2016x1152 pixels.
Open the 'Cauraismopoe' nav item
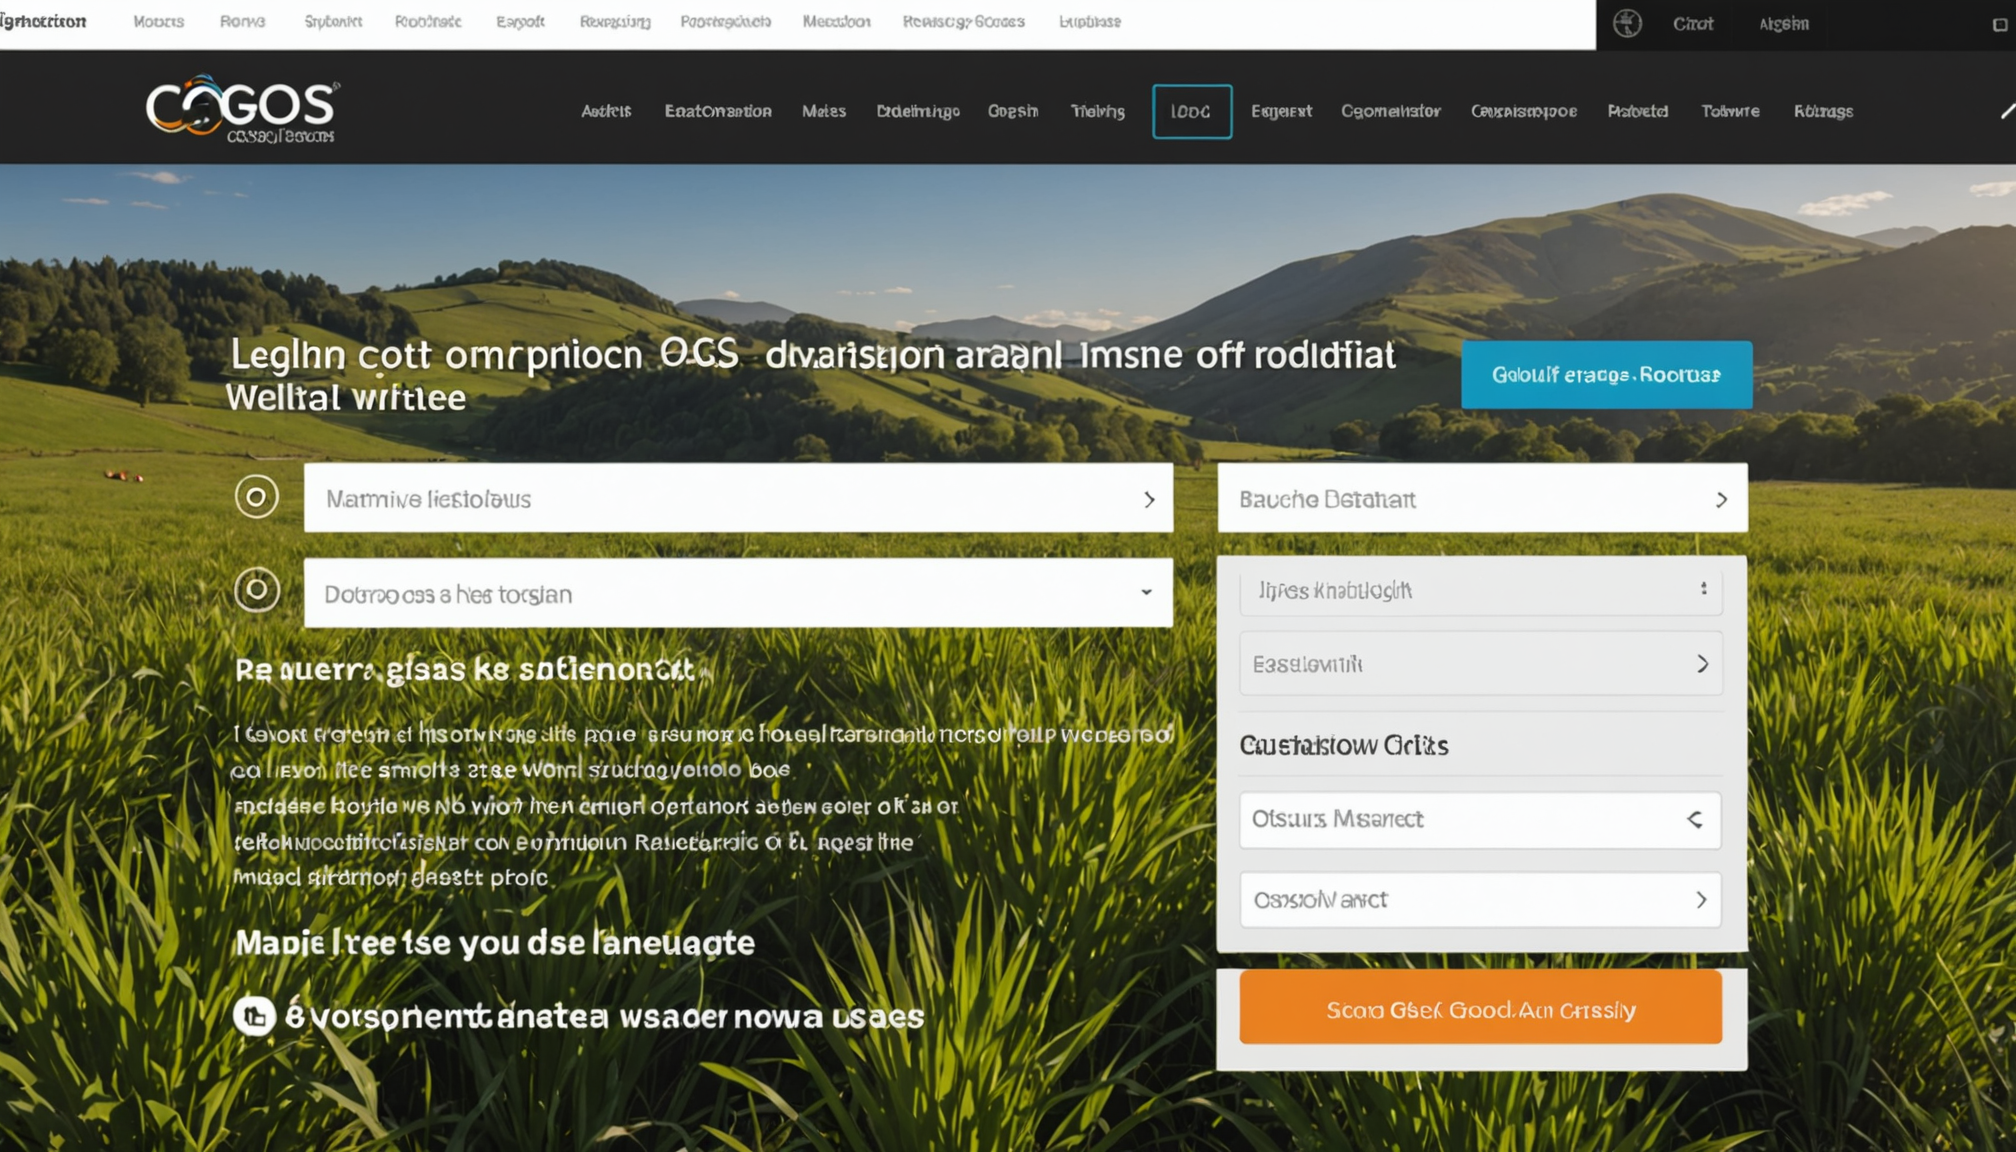click(1523, 111)
